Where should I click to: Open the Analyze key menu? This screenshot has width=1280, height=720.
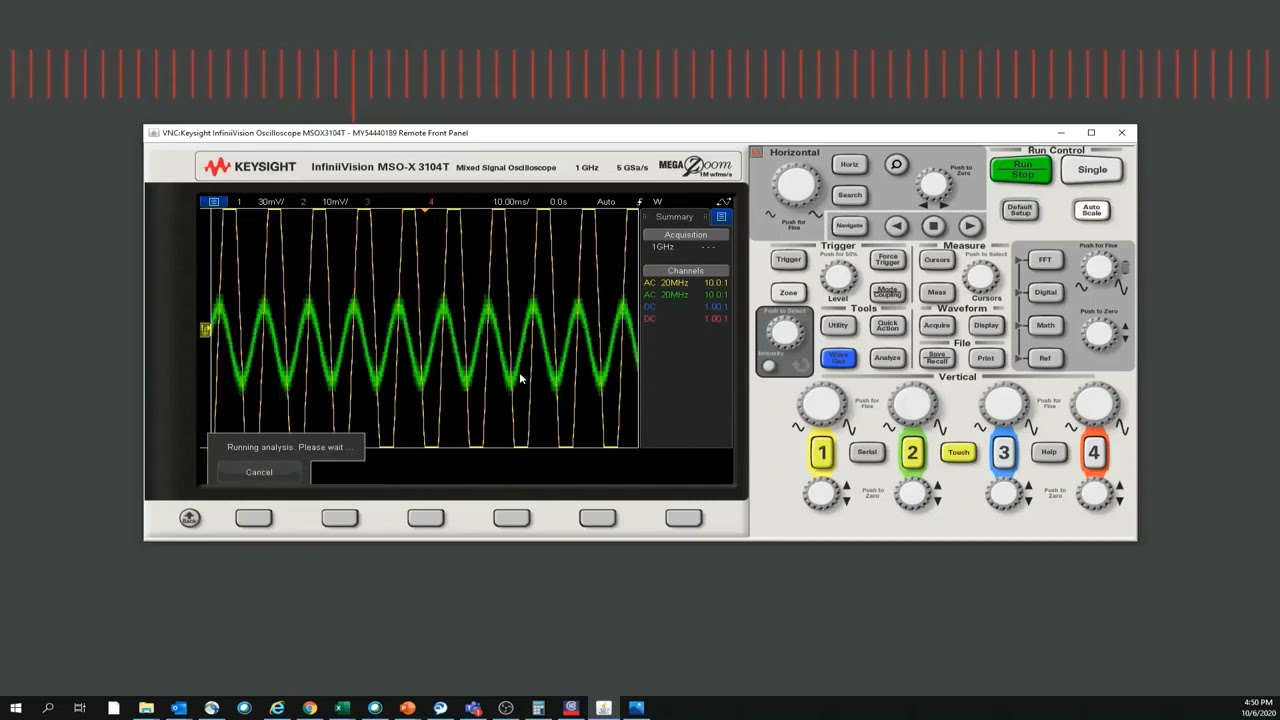[887, 358]
